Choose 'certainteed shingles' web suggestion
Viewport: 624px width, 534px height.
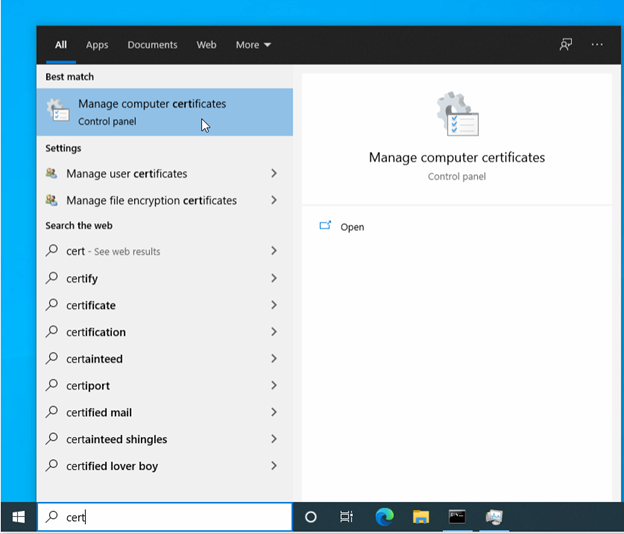tap(116, 439)
